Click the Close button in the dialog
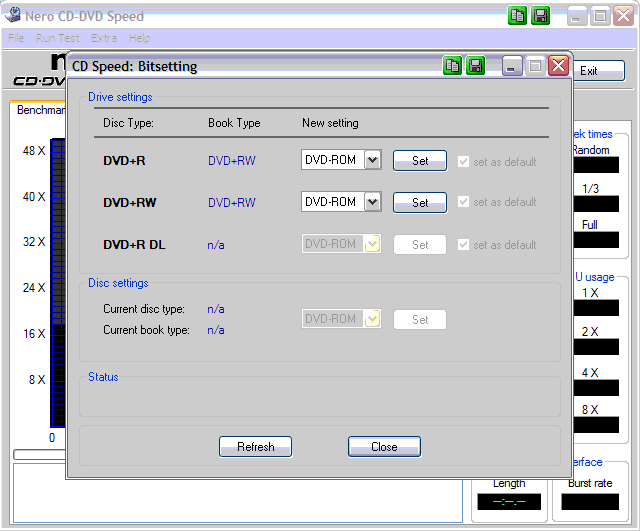The image size is (640, 531). [x=384, y=447]
